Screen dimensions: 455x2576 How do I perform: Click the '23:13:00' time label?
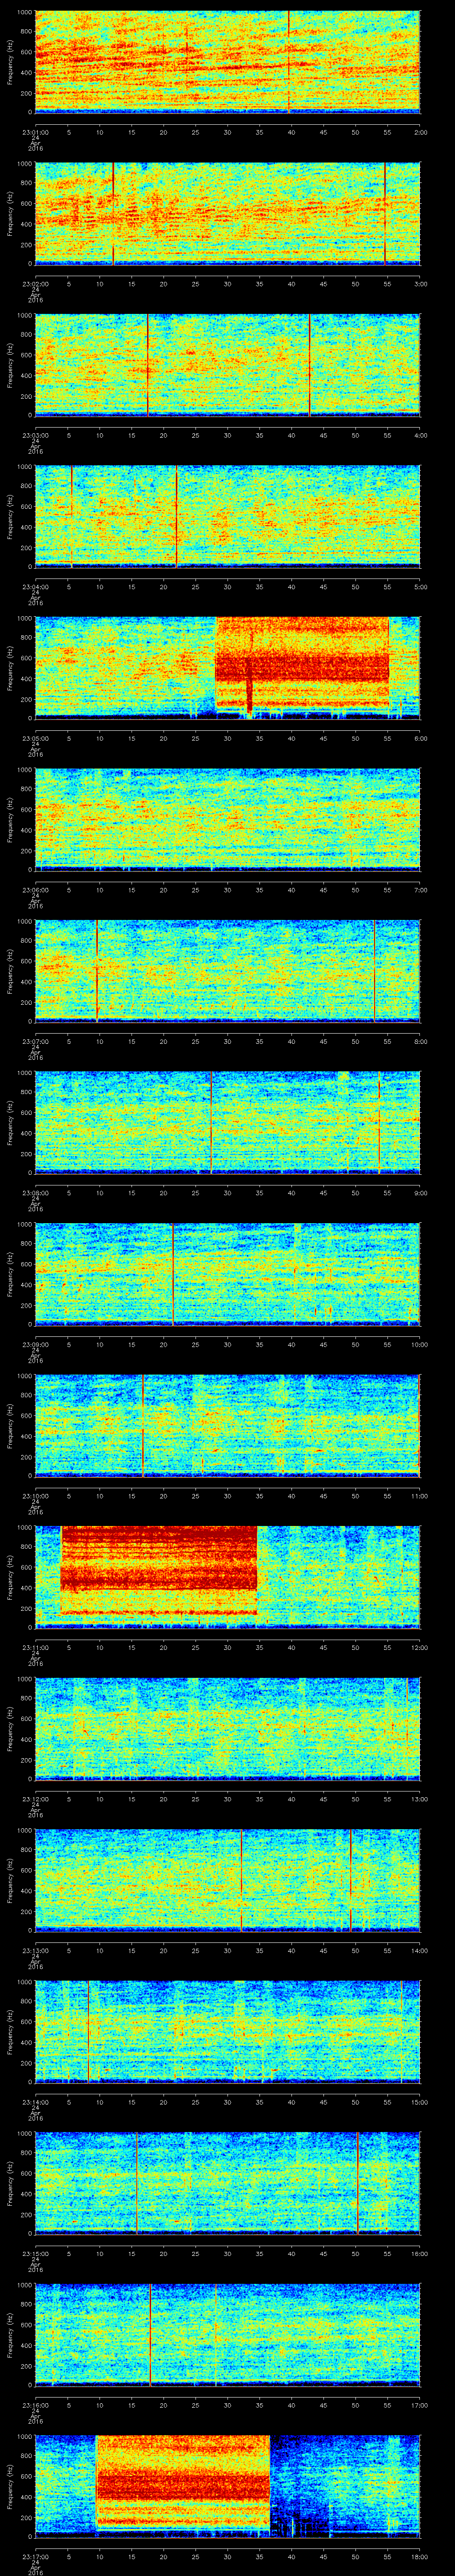point(35,1949)
